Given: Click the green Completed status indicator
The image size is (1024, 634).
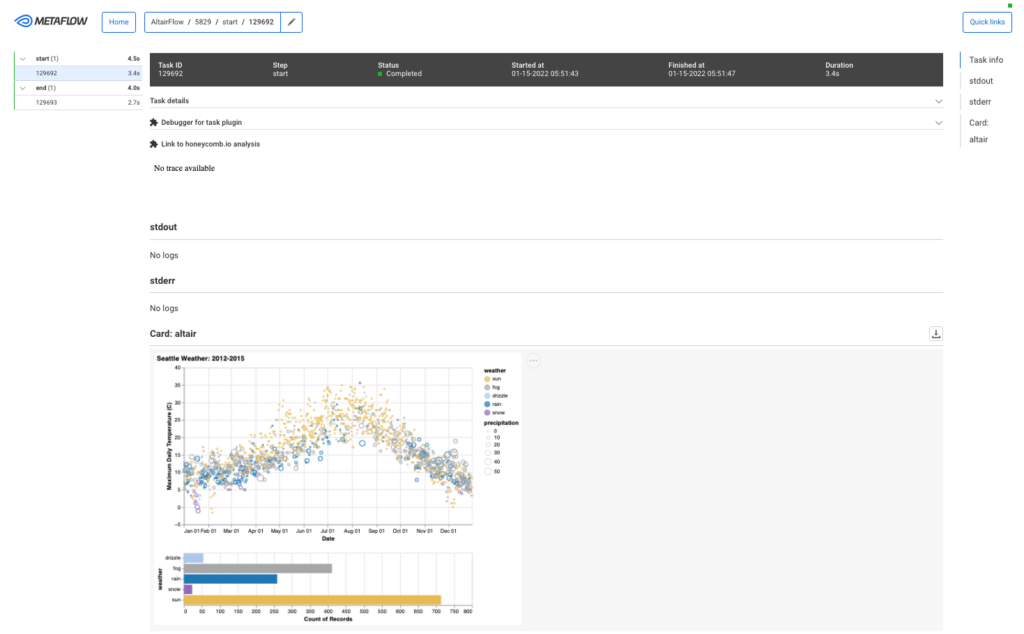Looking at the screenshot, I should click(x=380, y=74).
